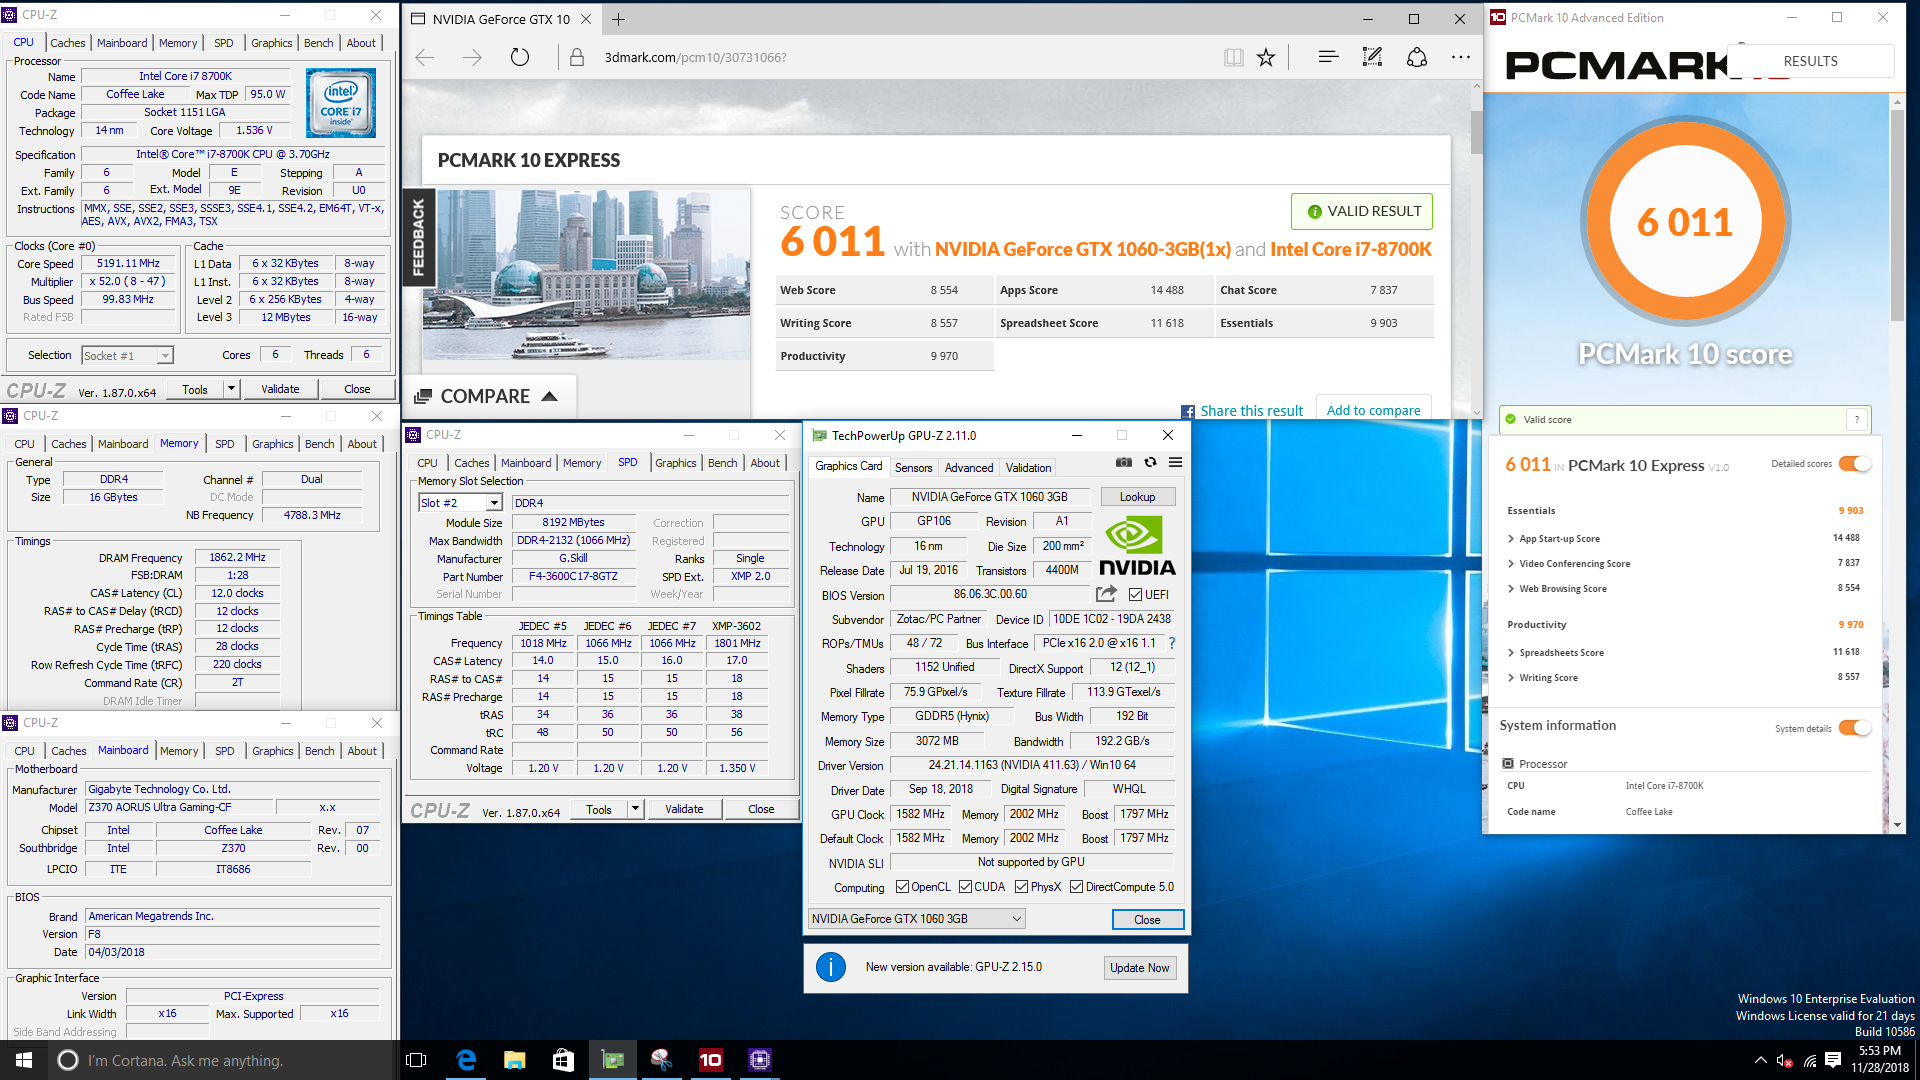Toggle the DirectCompute 5.0 checkbox
This screenshot has width=1920, height=1080.
pyautogui.click(x=1076, y=887)
